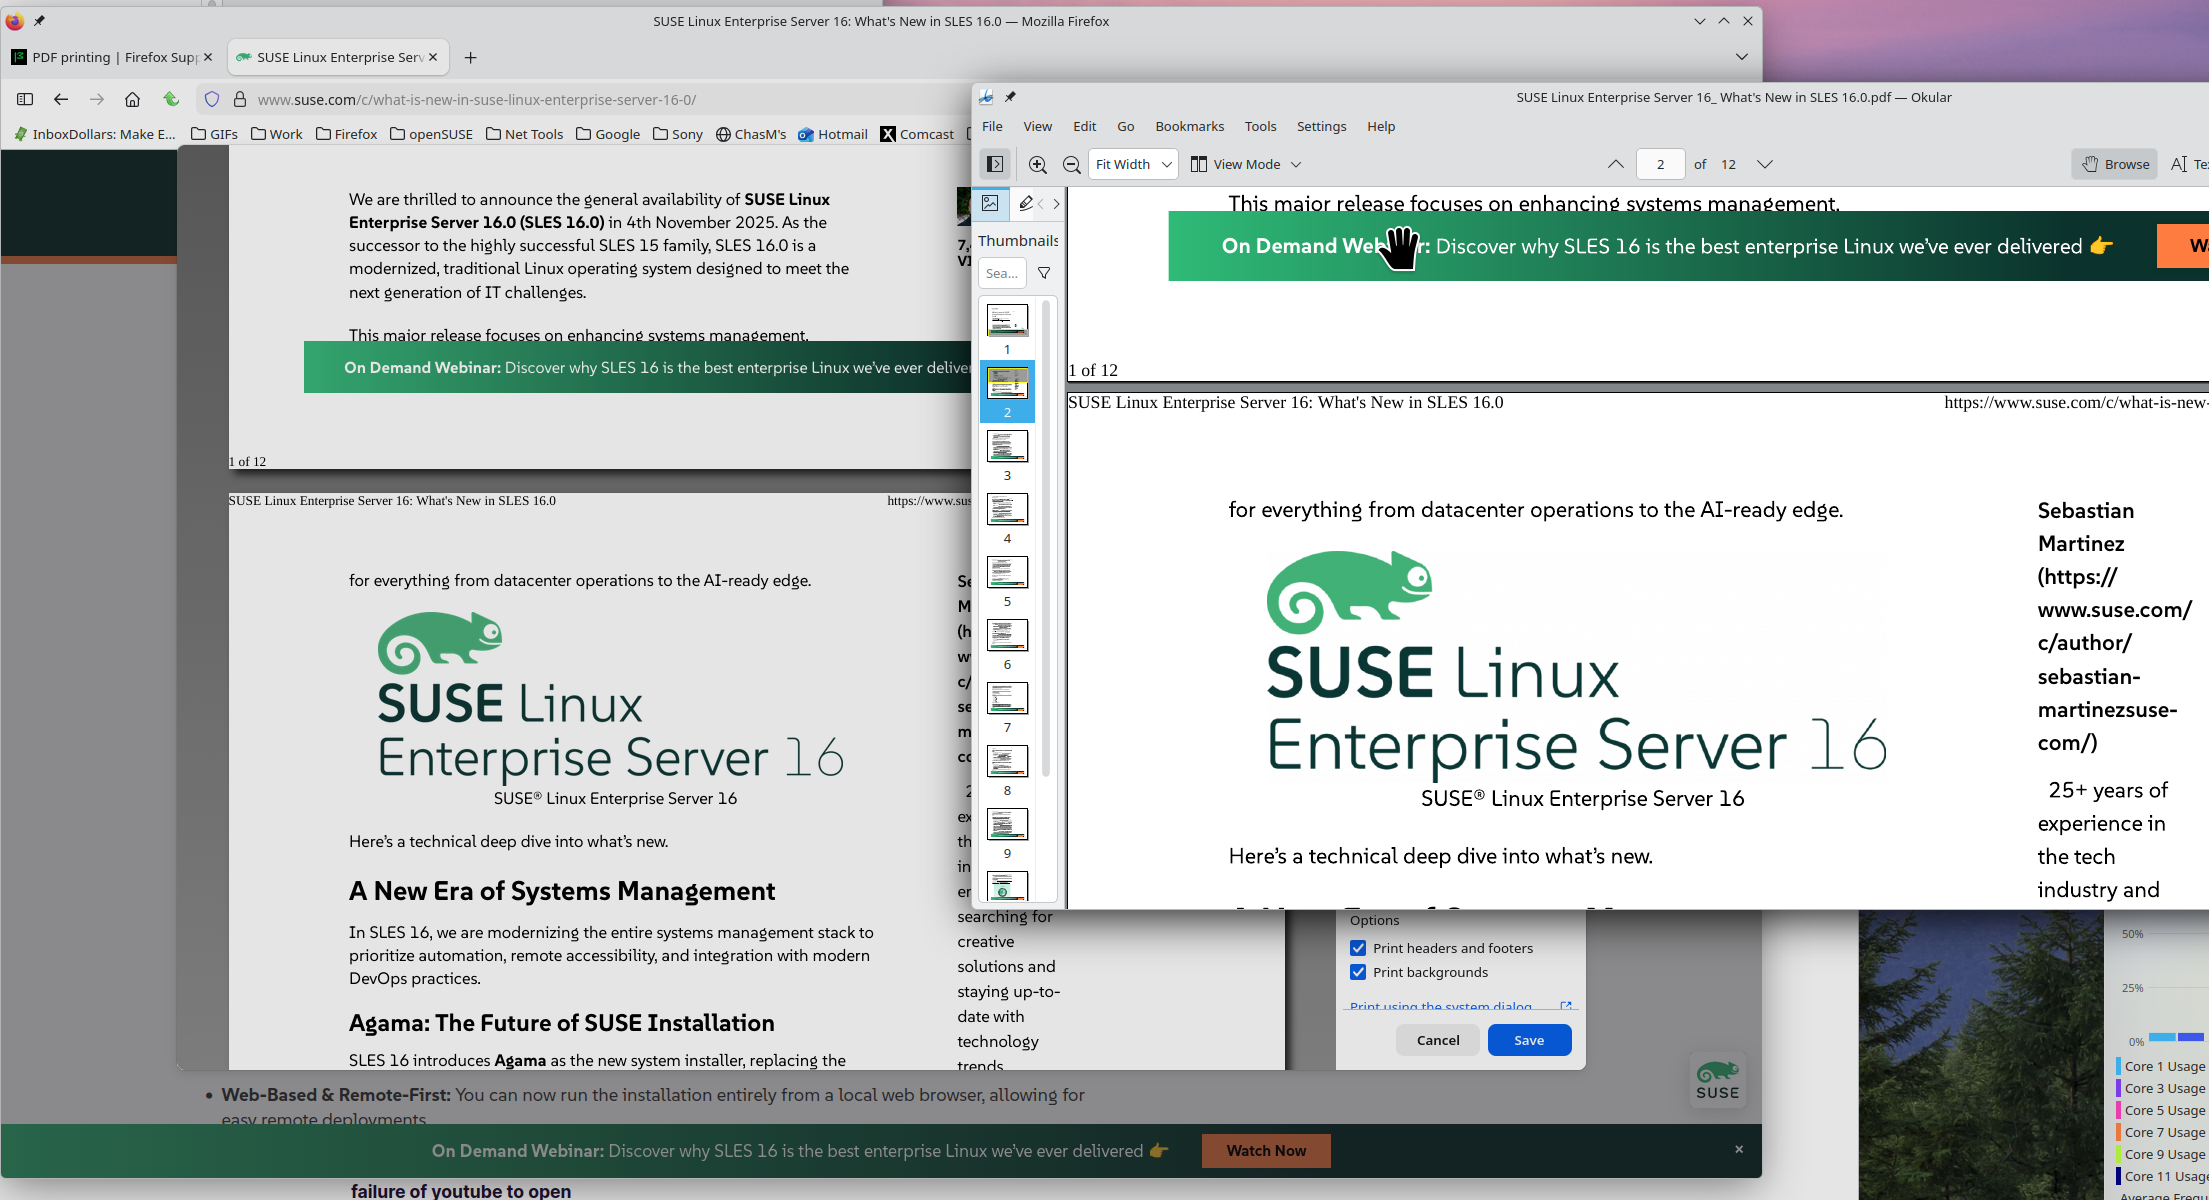Open the Fit Width zoom dropdown
The width and height of the screenshot is (2209, 1200).
pos(1133,164)
